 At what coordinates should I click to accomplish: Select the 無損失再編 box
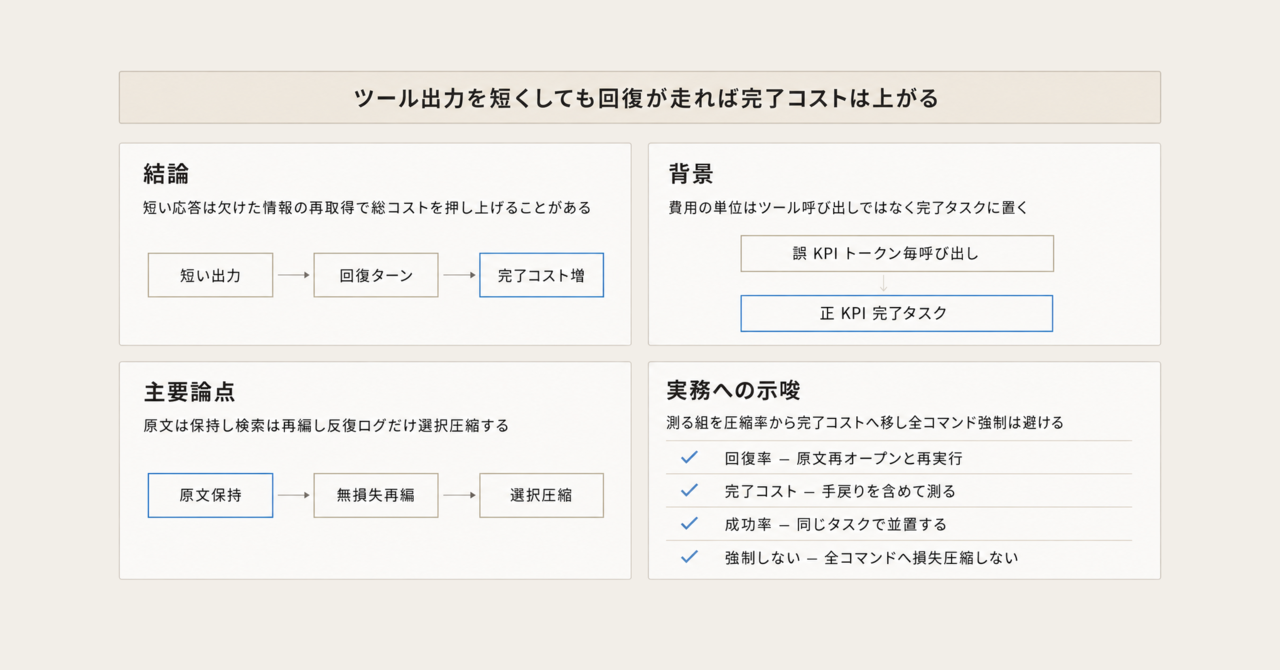[376, 495]
